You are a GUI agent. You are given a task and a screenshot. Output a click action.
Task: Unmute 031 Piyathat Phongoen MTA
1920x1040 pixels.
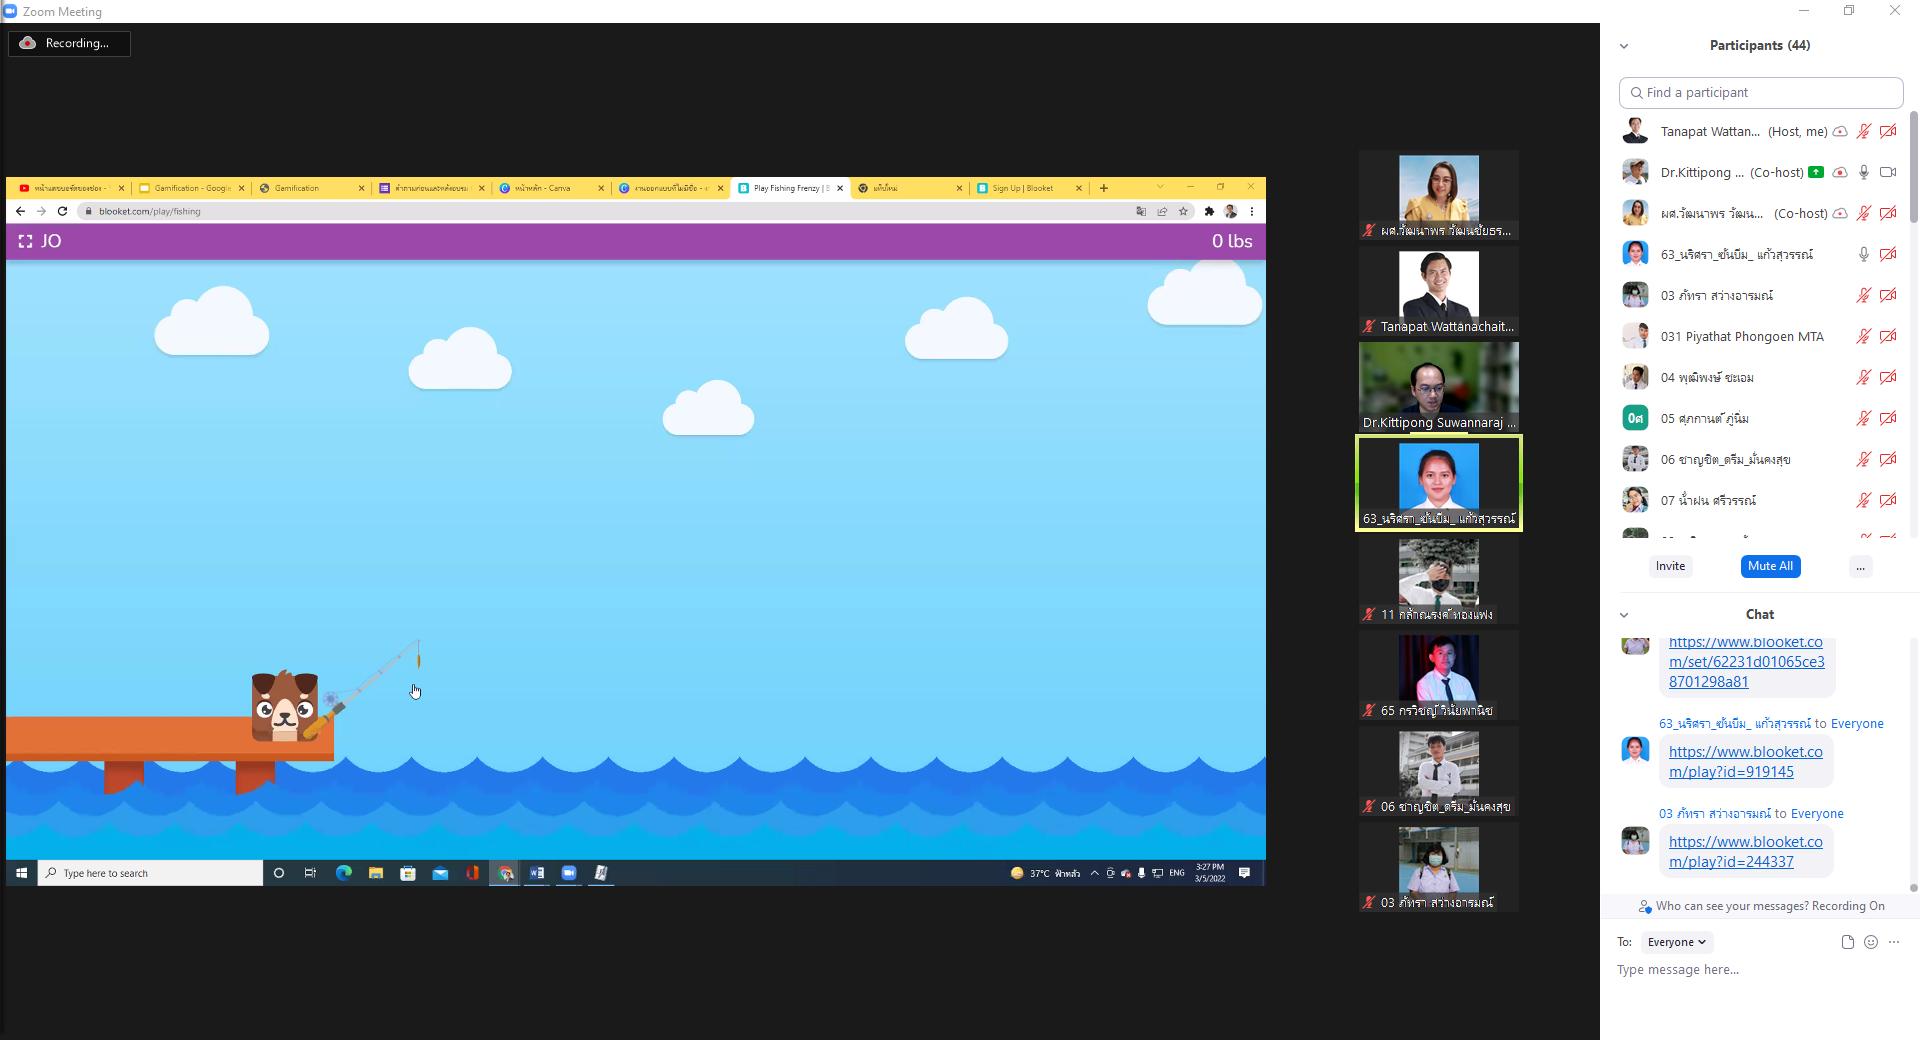[1864, 336]
